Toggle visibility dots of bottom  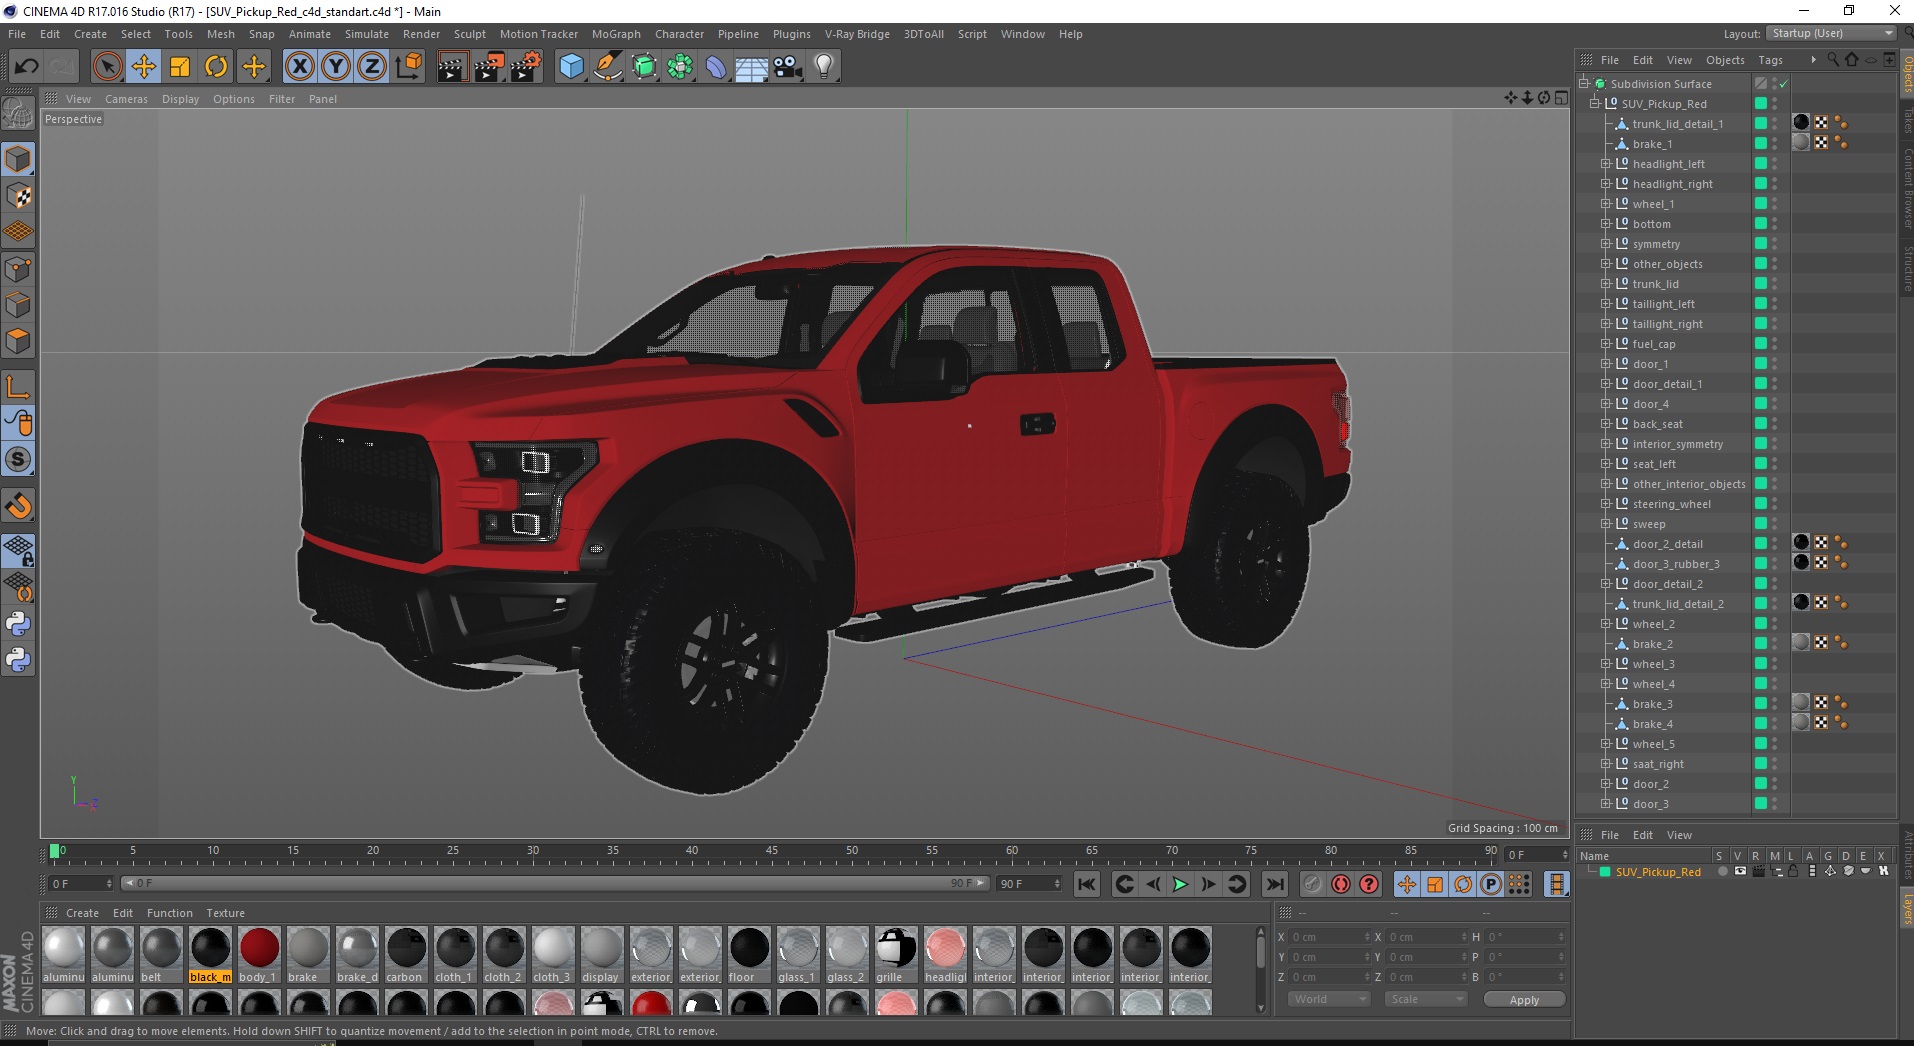(x=1775, y=224)
